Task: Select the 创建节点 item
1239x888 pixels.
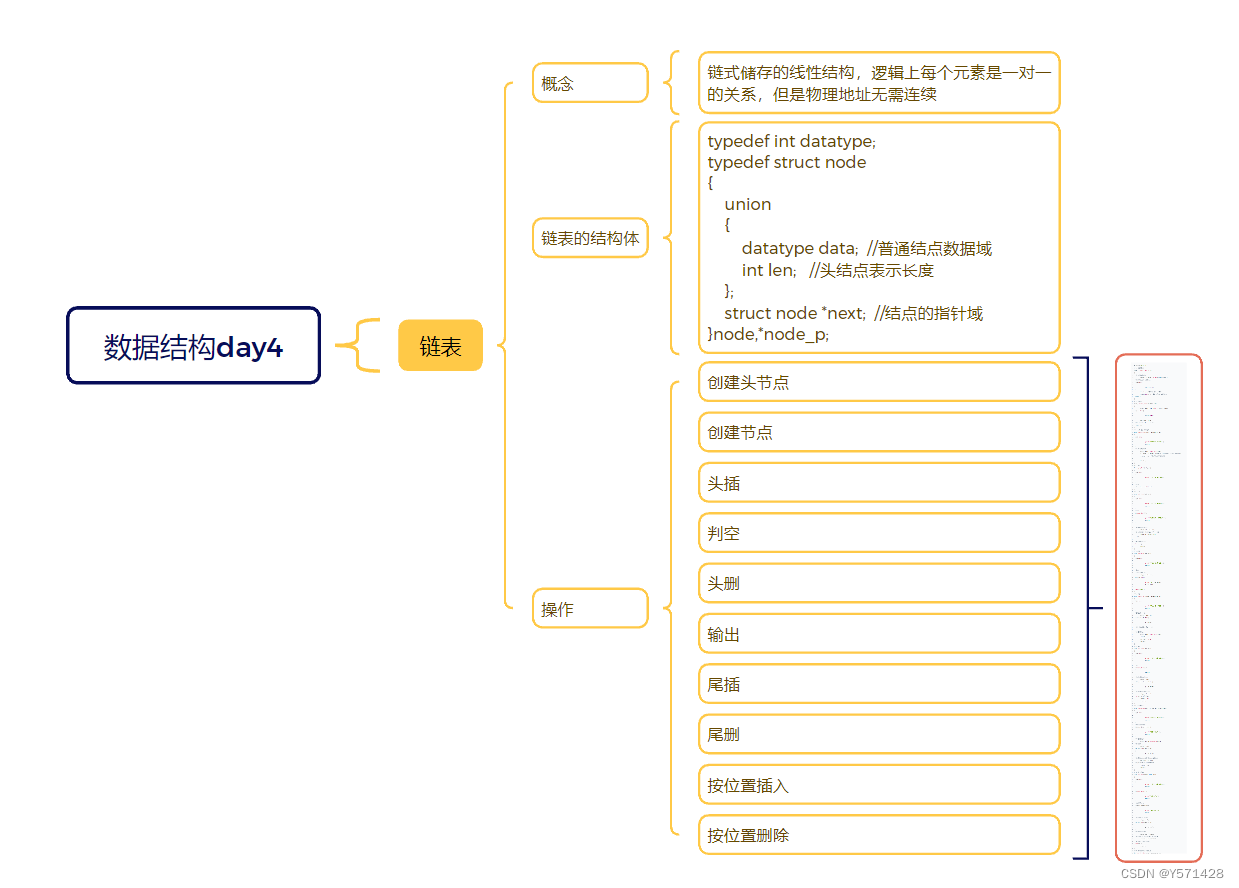Action: 879,432
